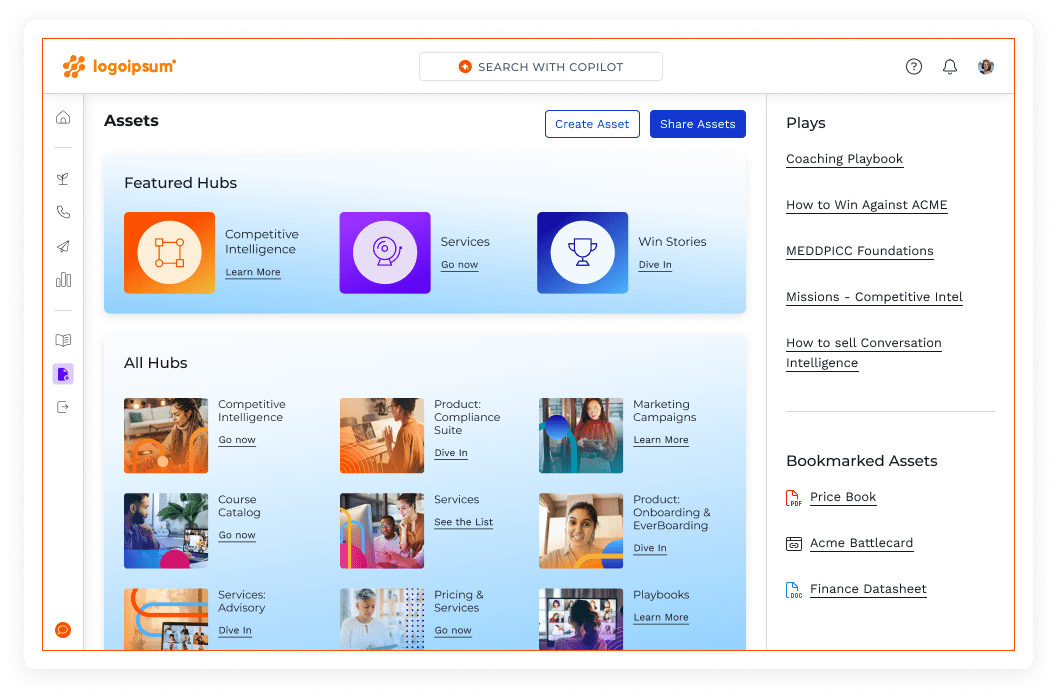Open the Coaching Playbook play

point(844,159)
